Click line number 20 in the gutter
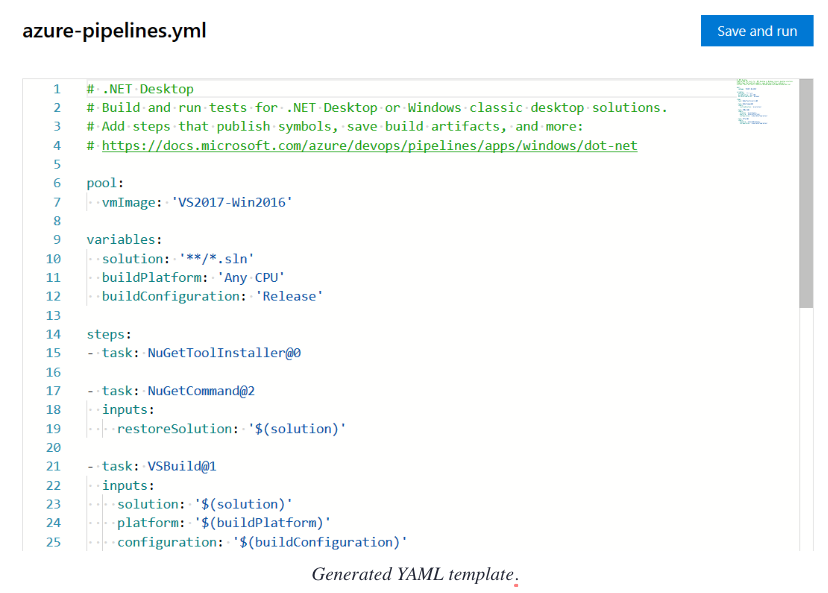The width and height of the screenshot is (828, 593). (53, 448)
